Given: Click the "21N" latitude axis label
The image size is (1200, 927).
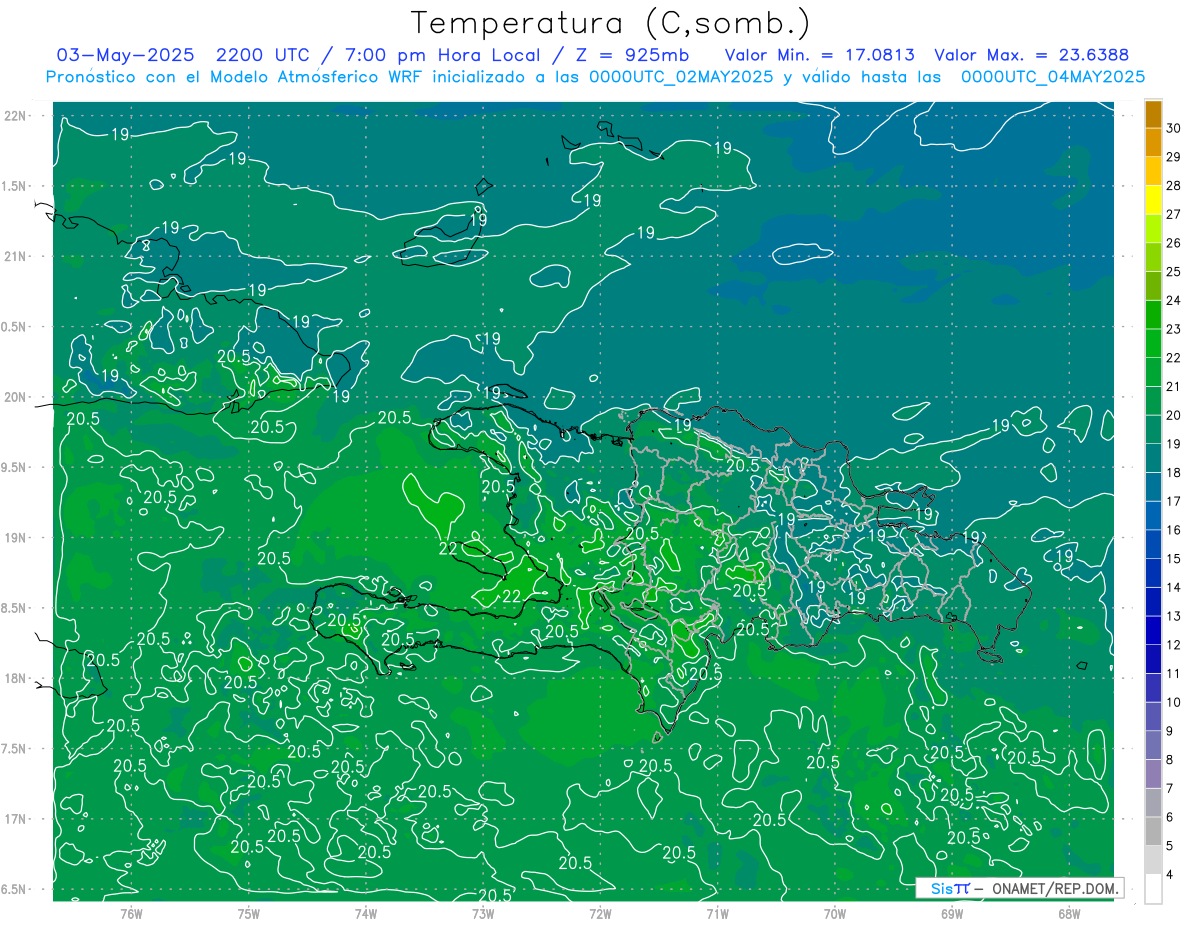Looking at the screenshot, I should point(15,256).
